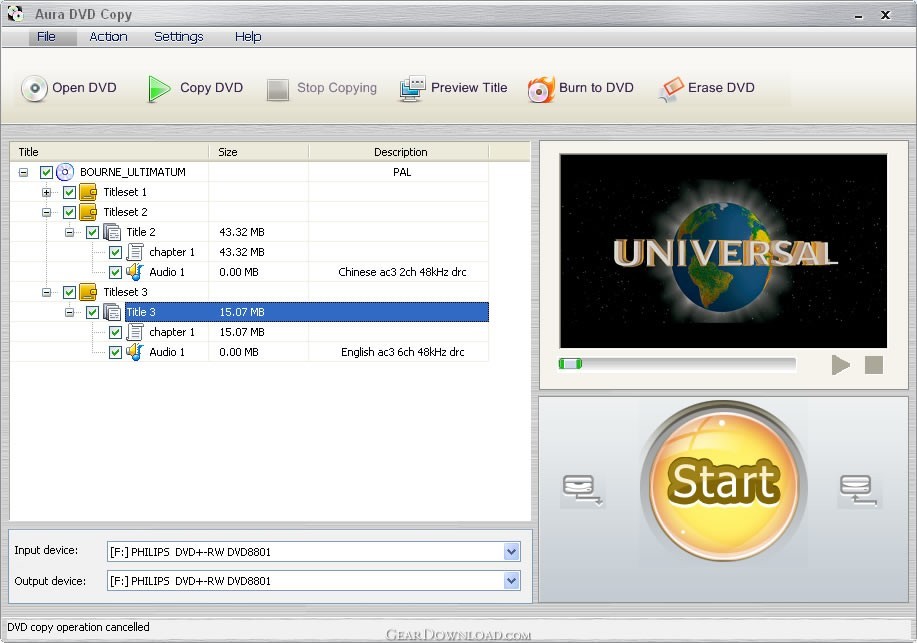Collapse the Titleset 2 node
917x643 pixels.
[46, 212]
